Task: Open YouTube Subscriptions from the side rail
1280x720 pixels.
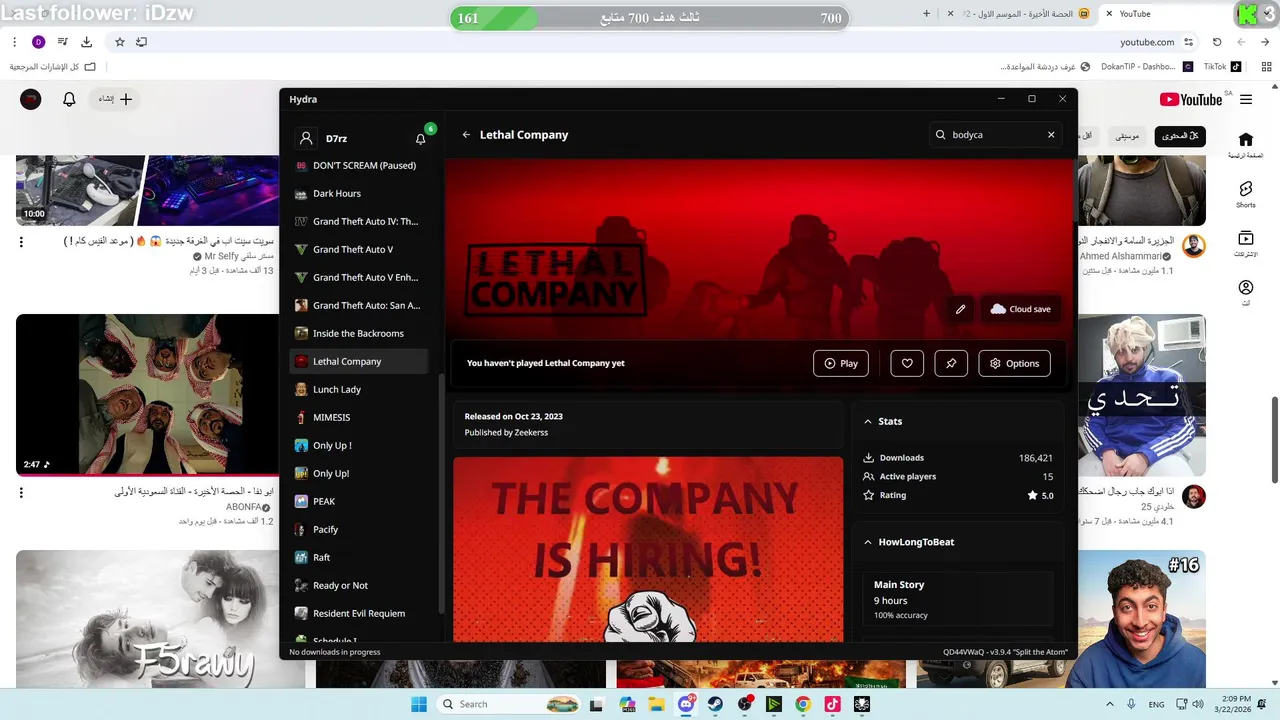Action: (x=1245, y=243)
